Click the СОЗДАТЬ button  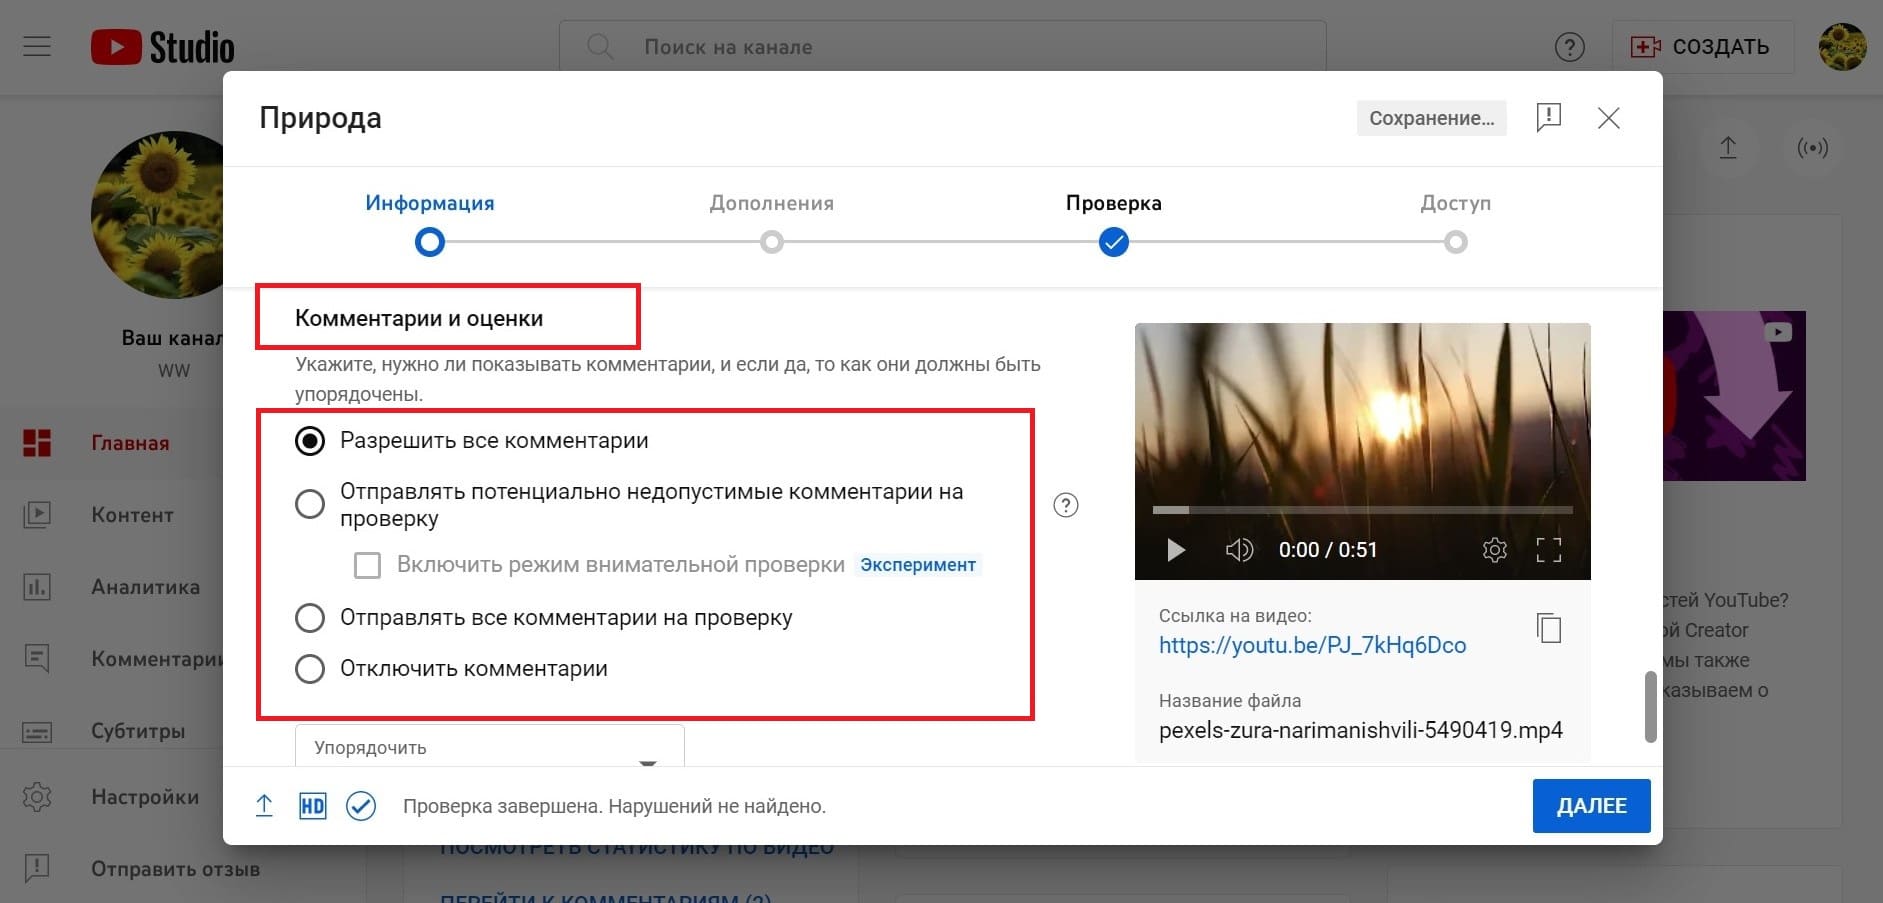point(1702,47)
